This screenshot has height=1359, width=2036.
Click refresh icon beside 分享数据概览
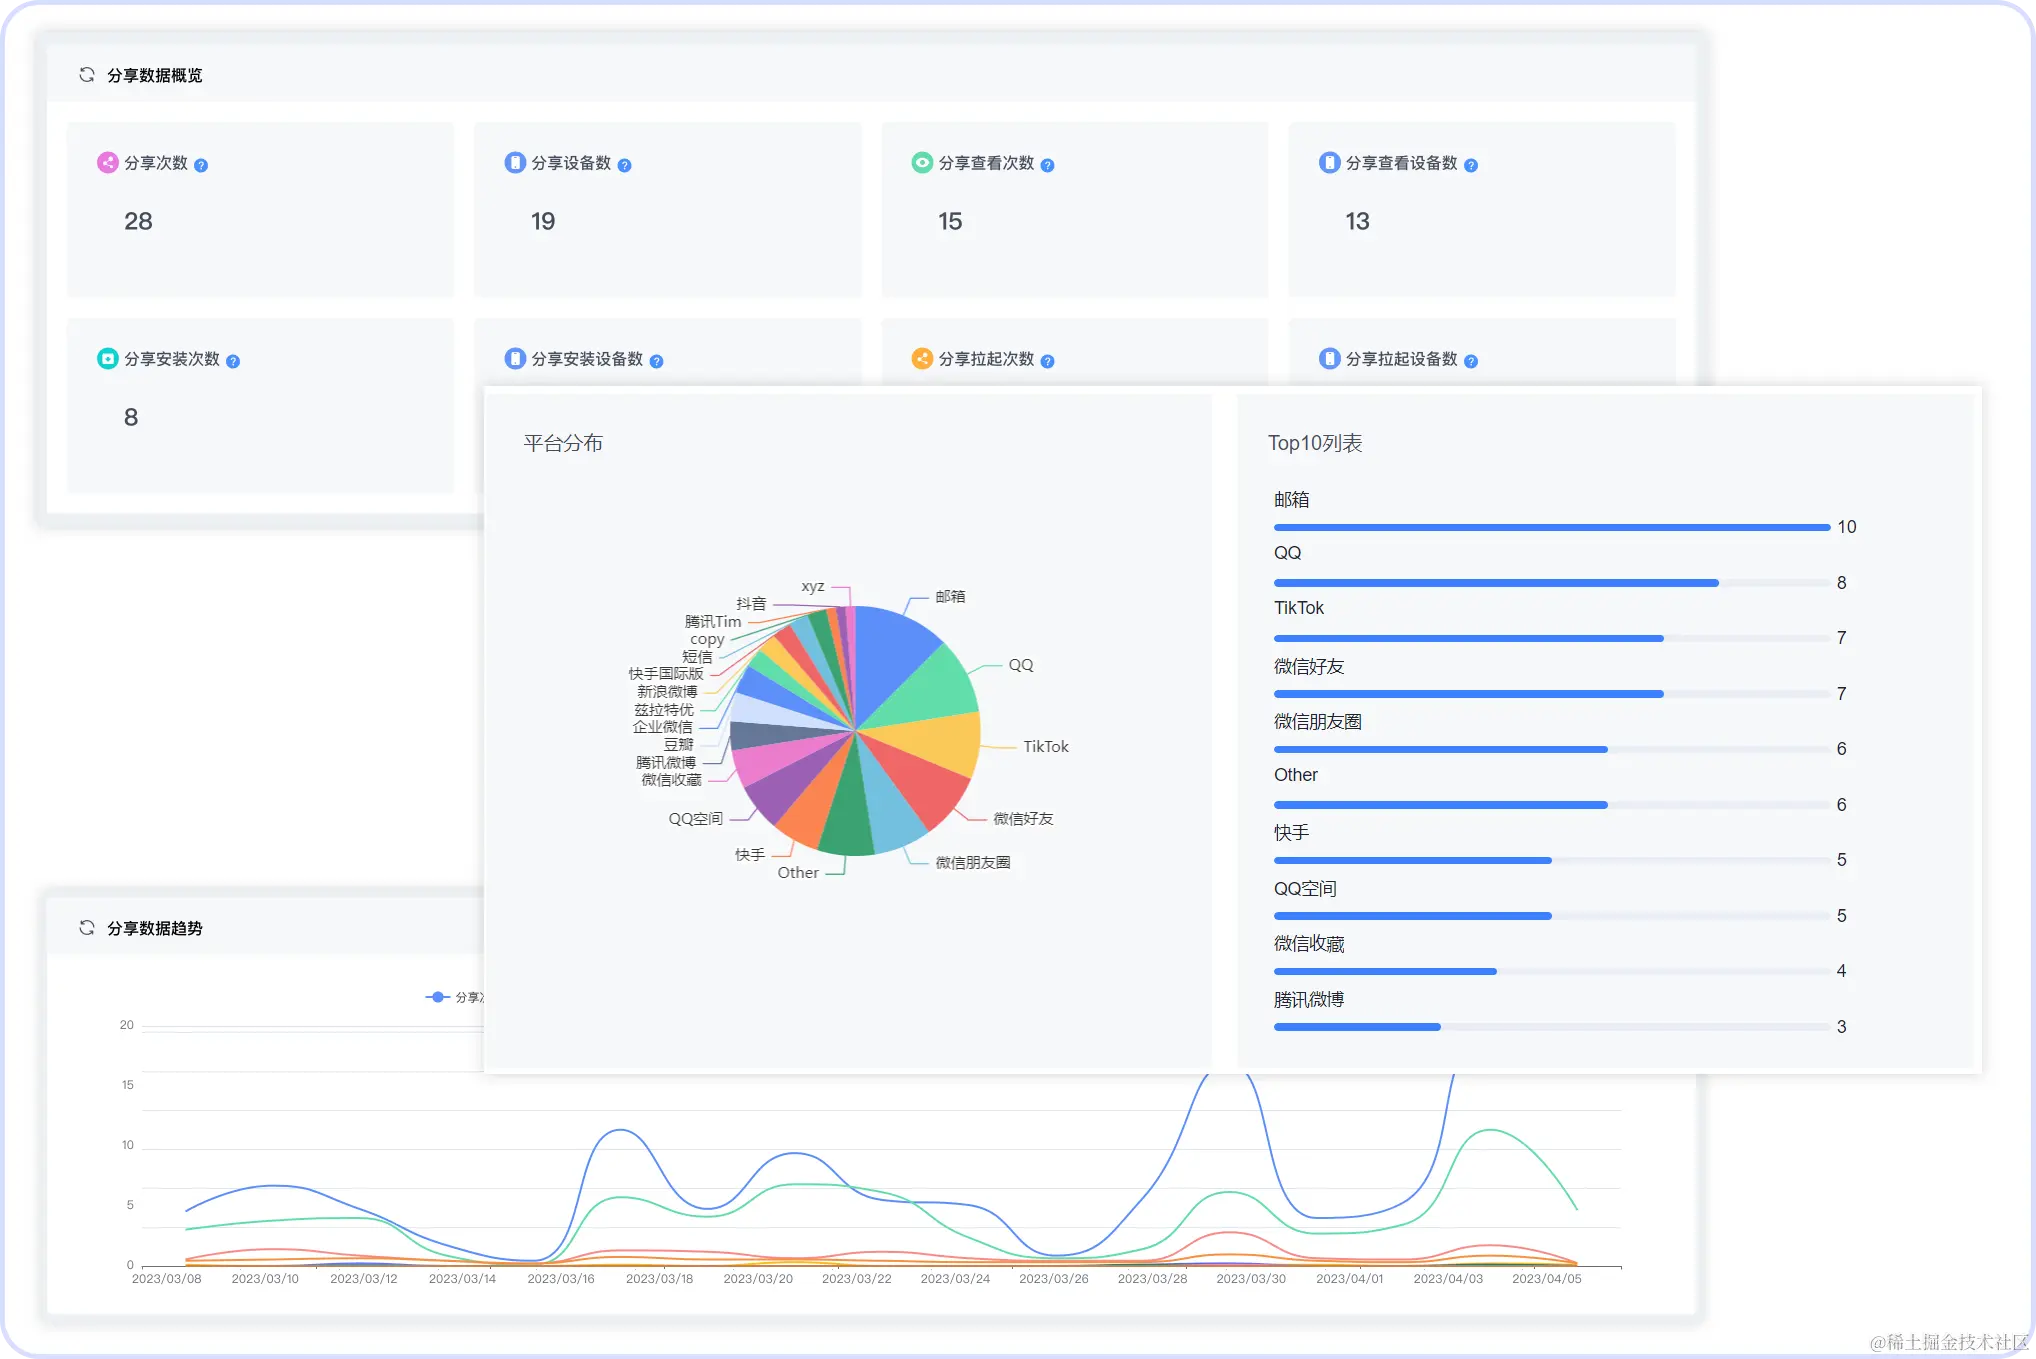pos(87,75)
